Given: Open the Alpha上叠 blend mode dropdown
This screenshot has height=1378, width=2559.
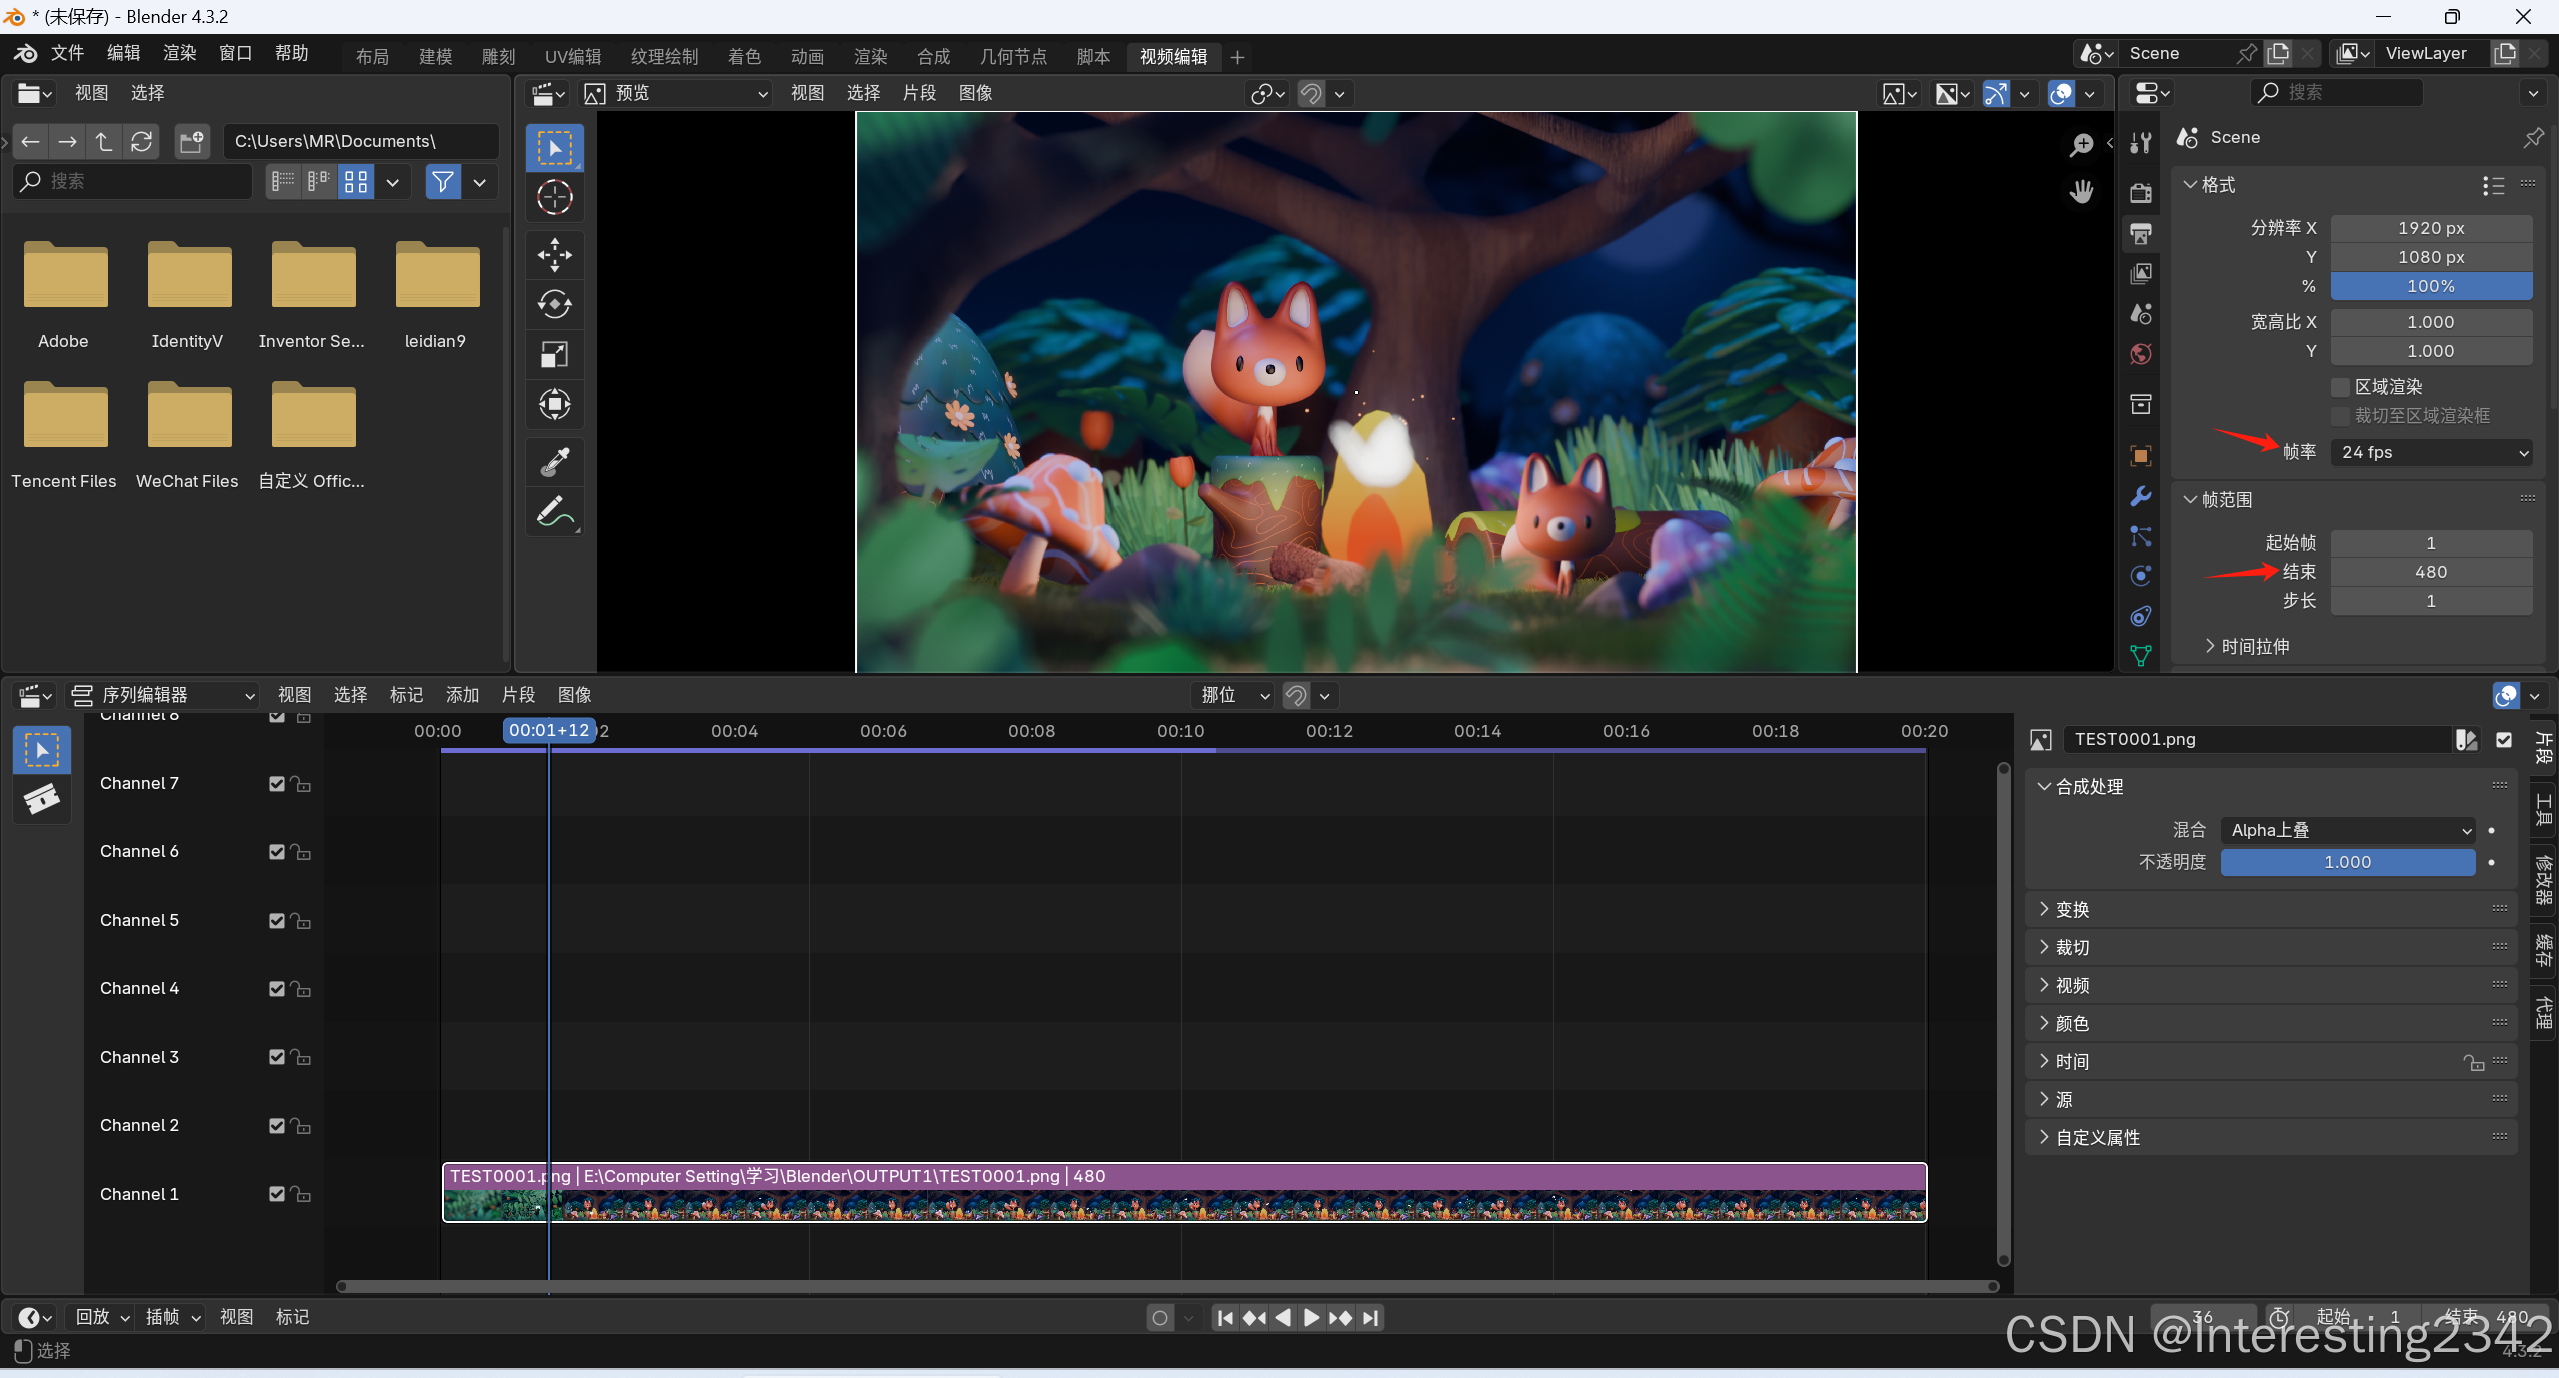Looking at the screenshot, I should 2347,830.
